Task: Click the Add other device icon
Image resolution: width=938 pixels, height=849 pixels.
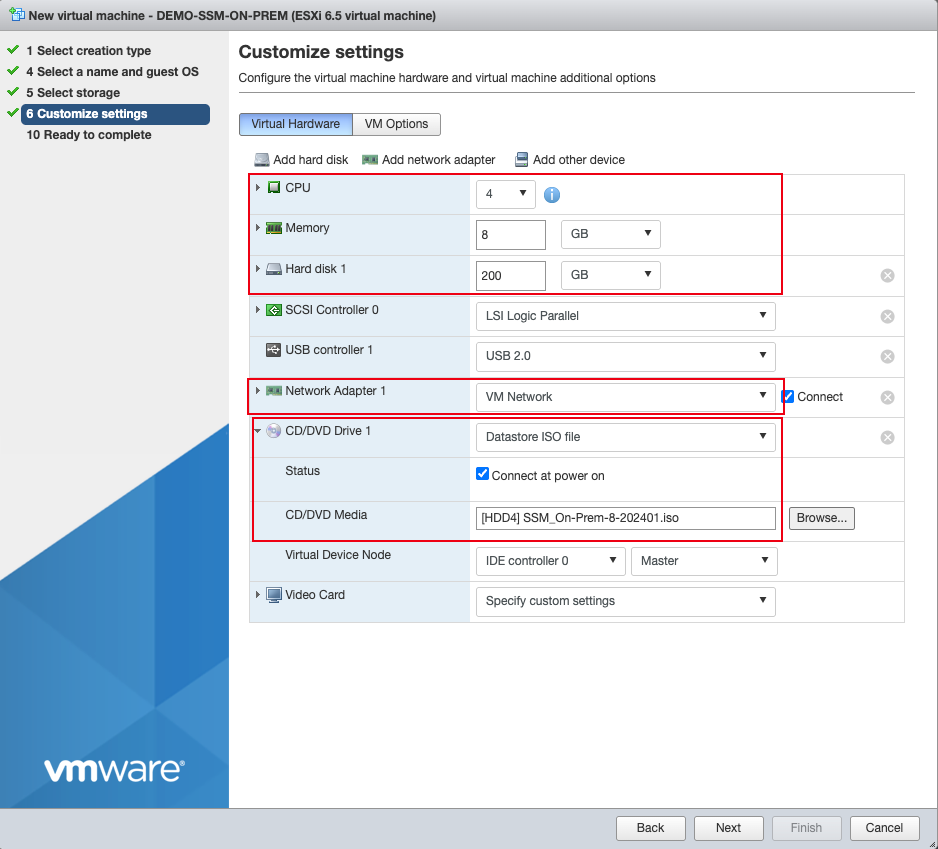Action: click(520, 159)
